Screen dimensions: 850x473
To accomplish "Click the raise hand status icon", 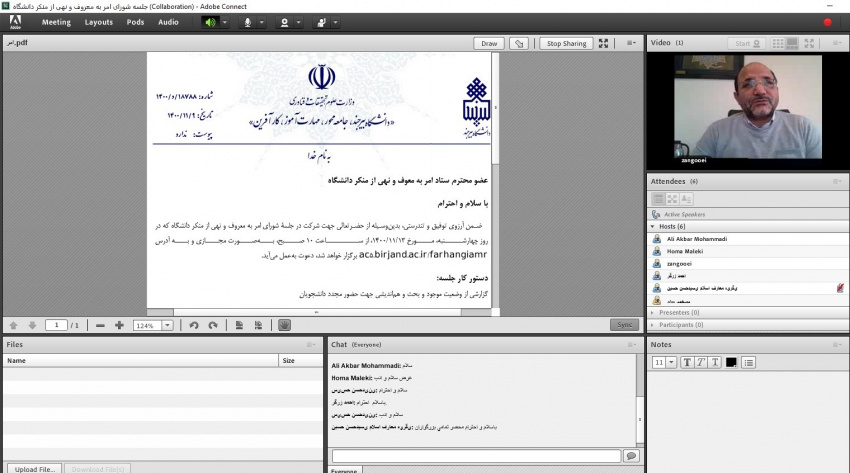I will point(321,22).
